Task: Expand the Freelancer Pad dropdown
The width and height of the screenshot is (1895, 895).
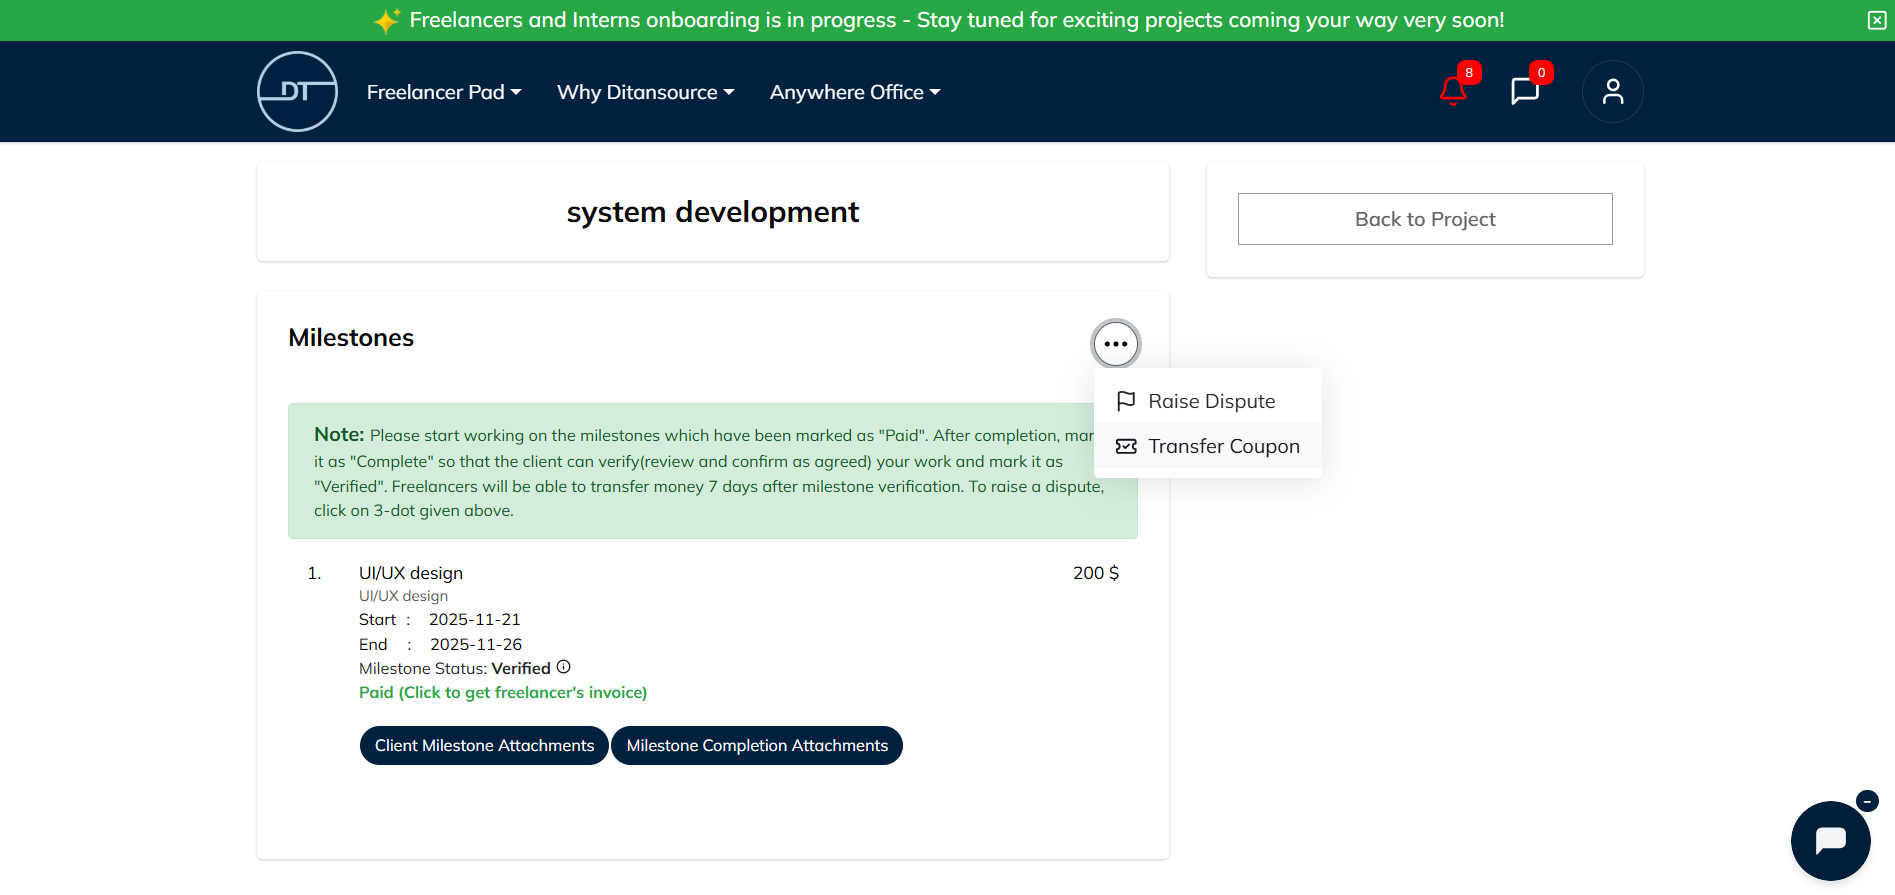Action: (x=444, y=92)
